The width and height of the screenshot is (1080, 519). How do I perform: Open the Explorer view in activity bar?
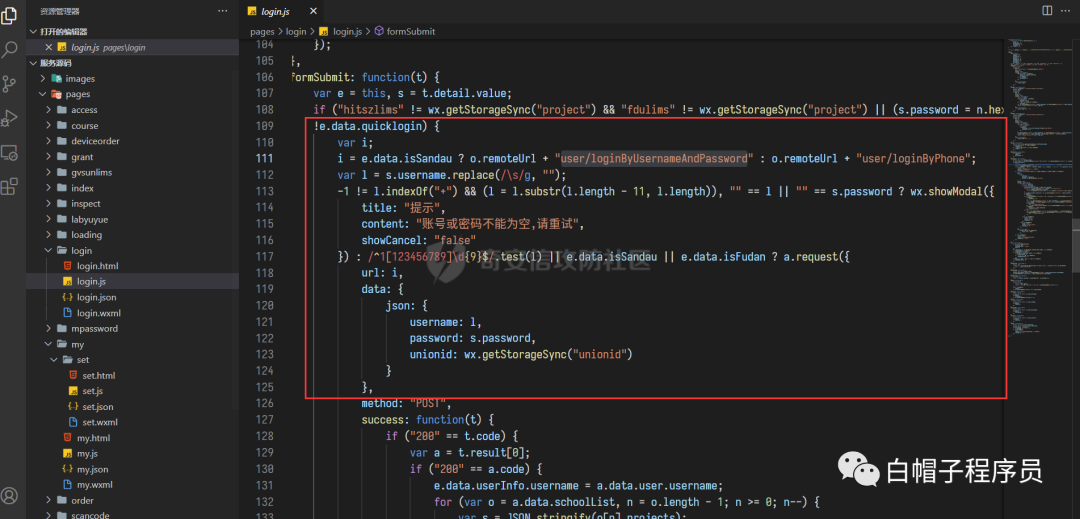[10, 15]
